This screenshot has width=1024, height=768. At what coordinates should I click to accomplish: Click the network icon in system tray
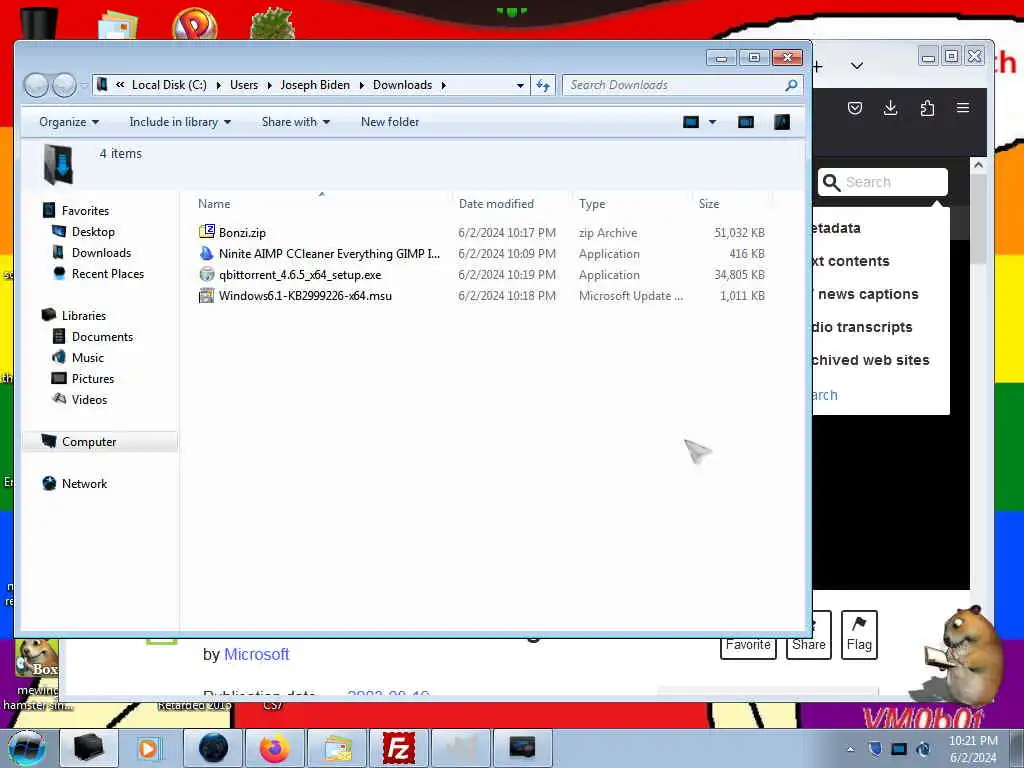(899, 749)
